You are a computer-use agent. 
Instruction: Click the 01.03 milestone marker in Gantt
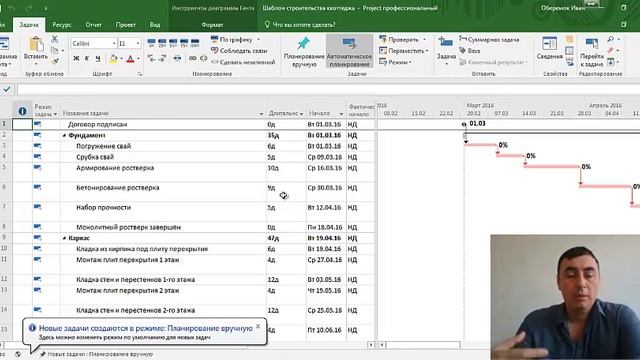click(x=464, y=124)
